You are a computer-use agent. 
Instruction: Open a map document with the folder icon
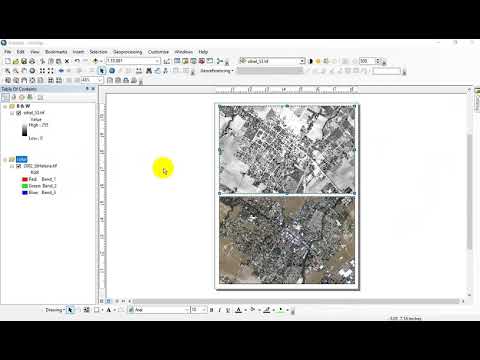[16, 61]
